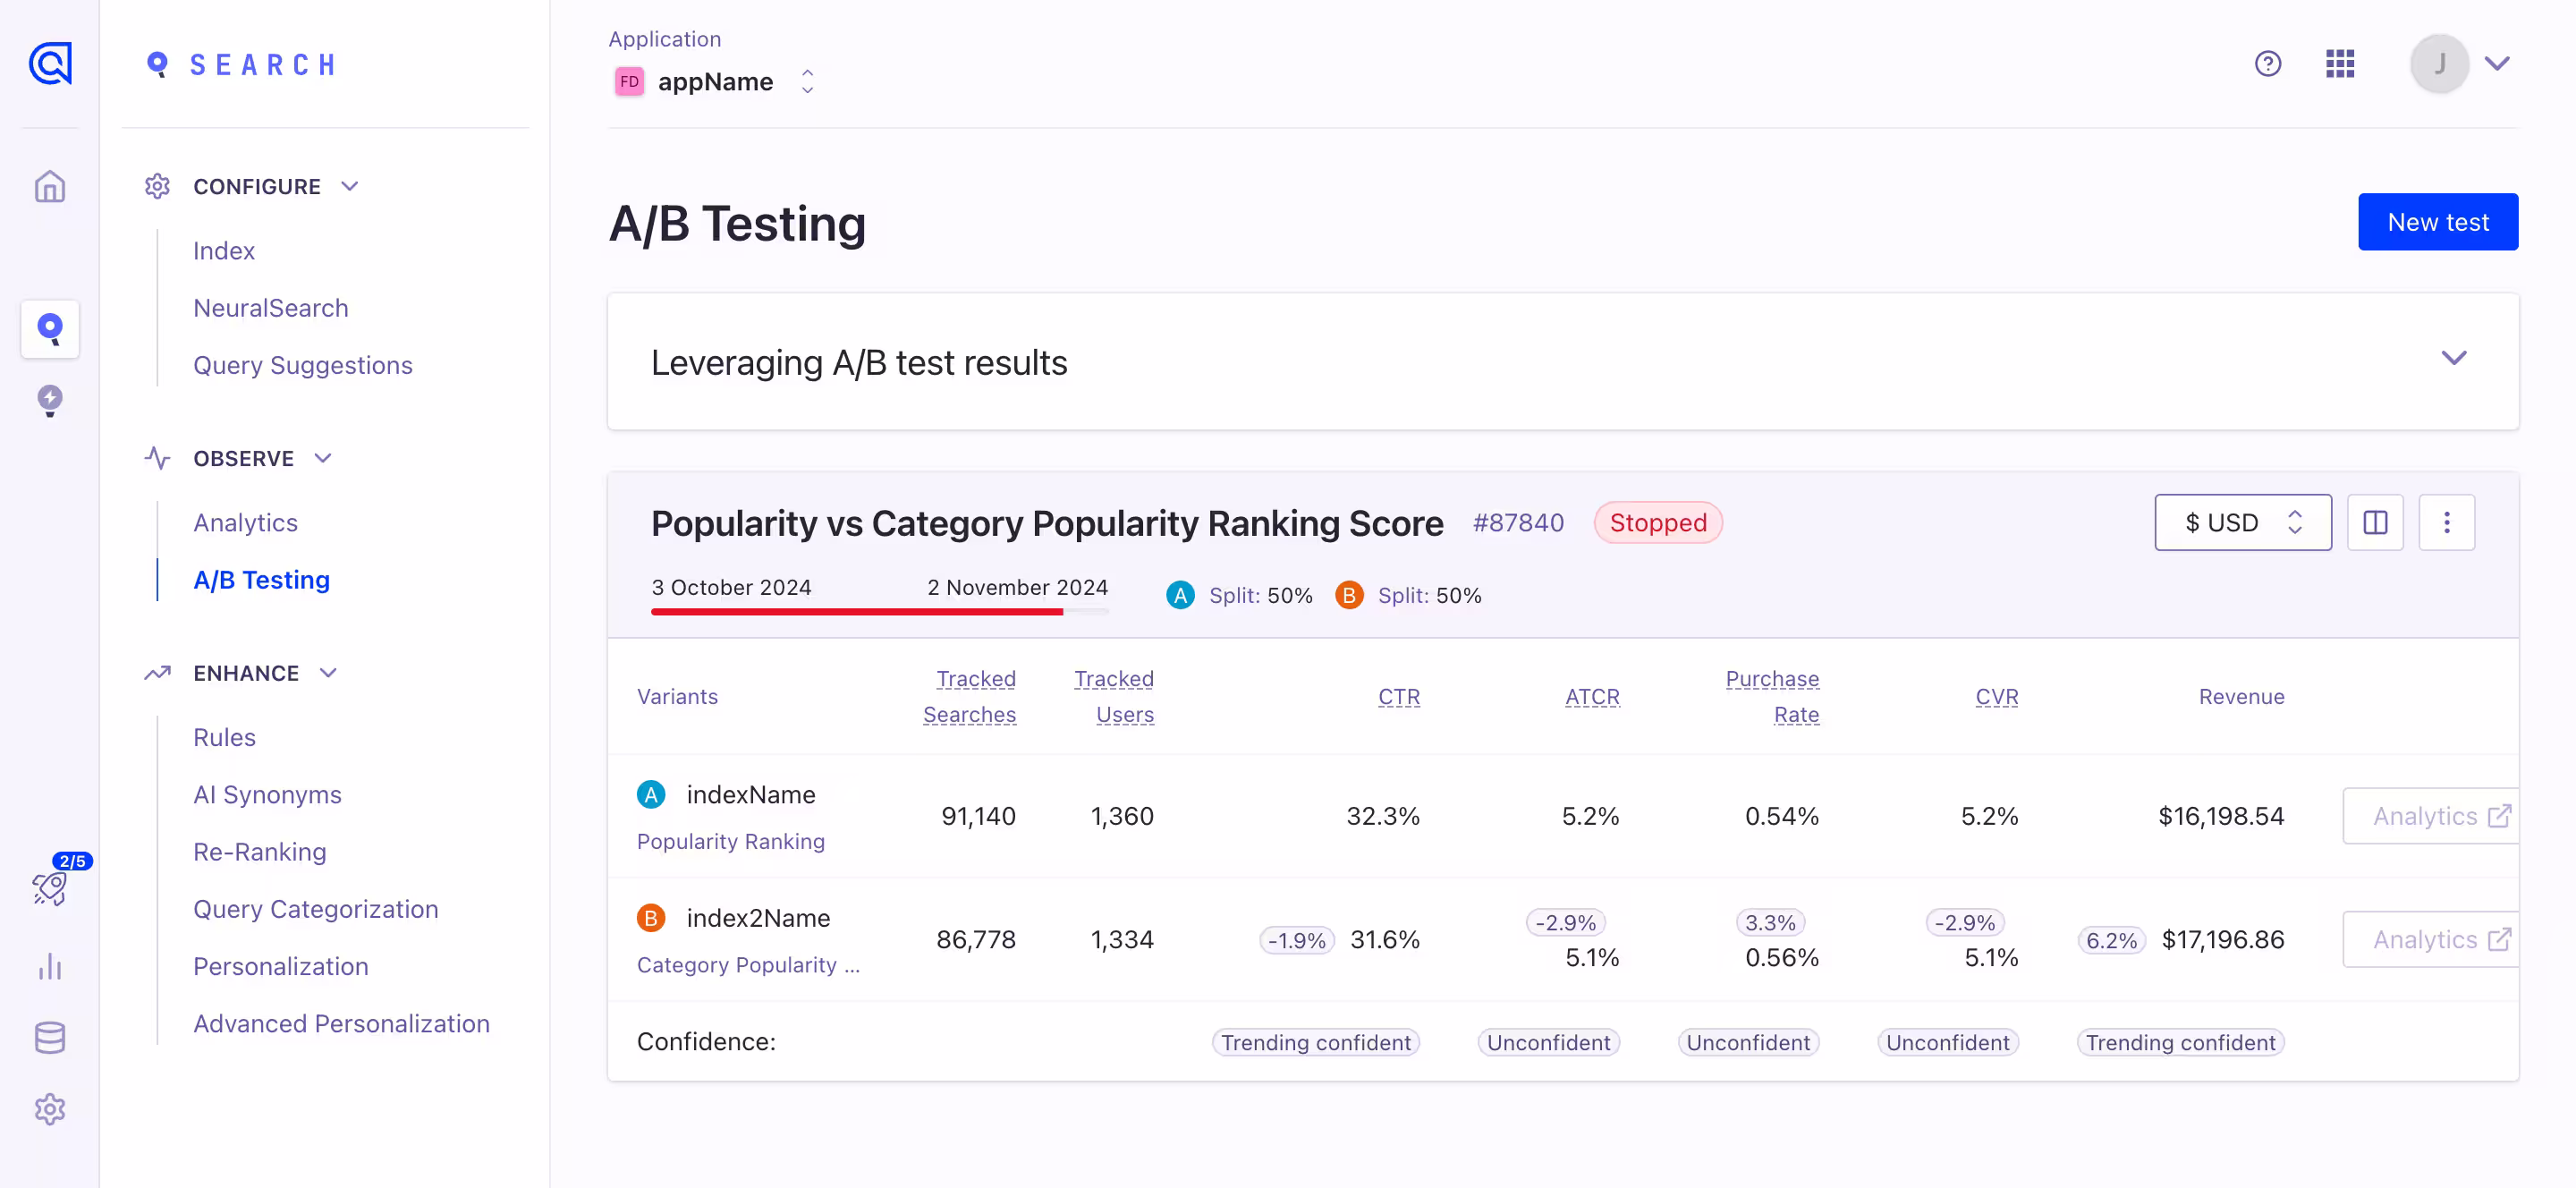Open the database storage icon in rail

pyautogui.click(x=49, y=1038)
